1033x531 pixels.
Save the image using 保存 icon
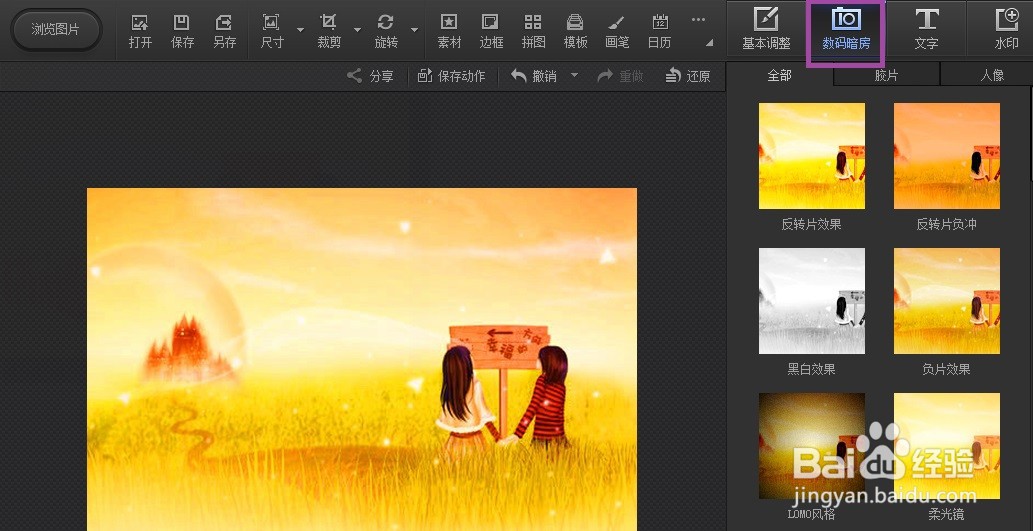[x=182, y=32]
